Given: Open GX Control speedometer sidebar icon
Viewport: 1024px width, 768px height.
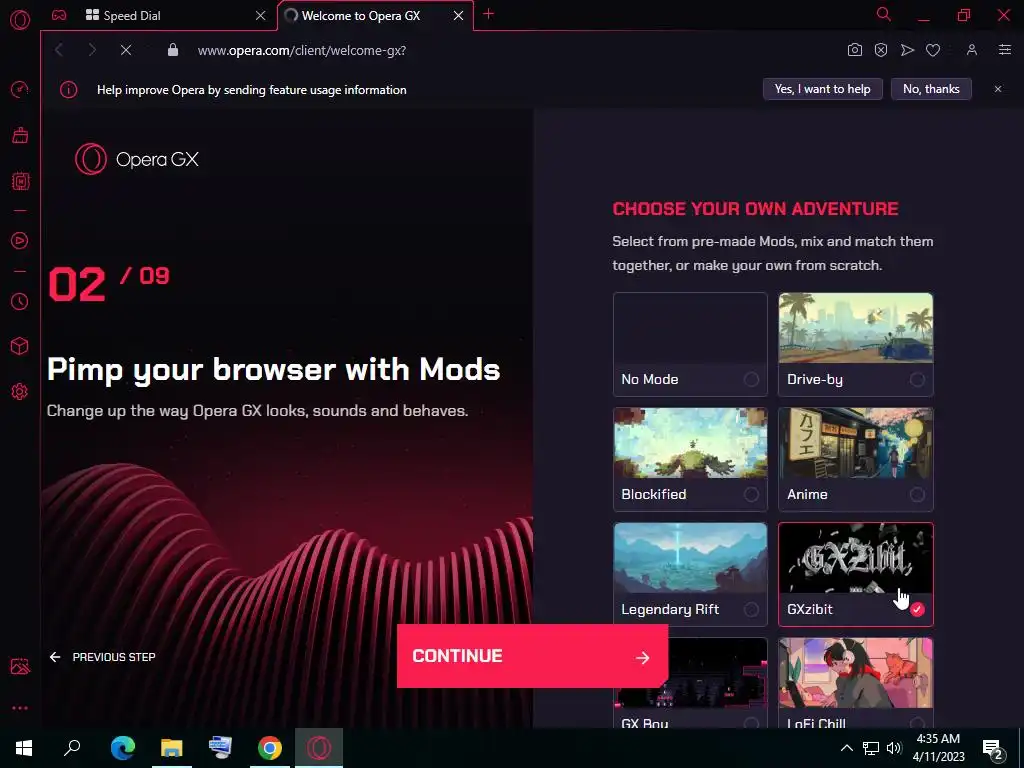Looking at the screenshot, I should pyautogui.click(x=20, y=89).
